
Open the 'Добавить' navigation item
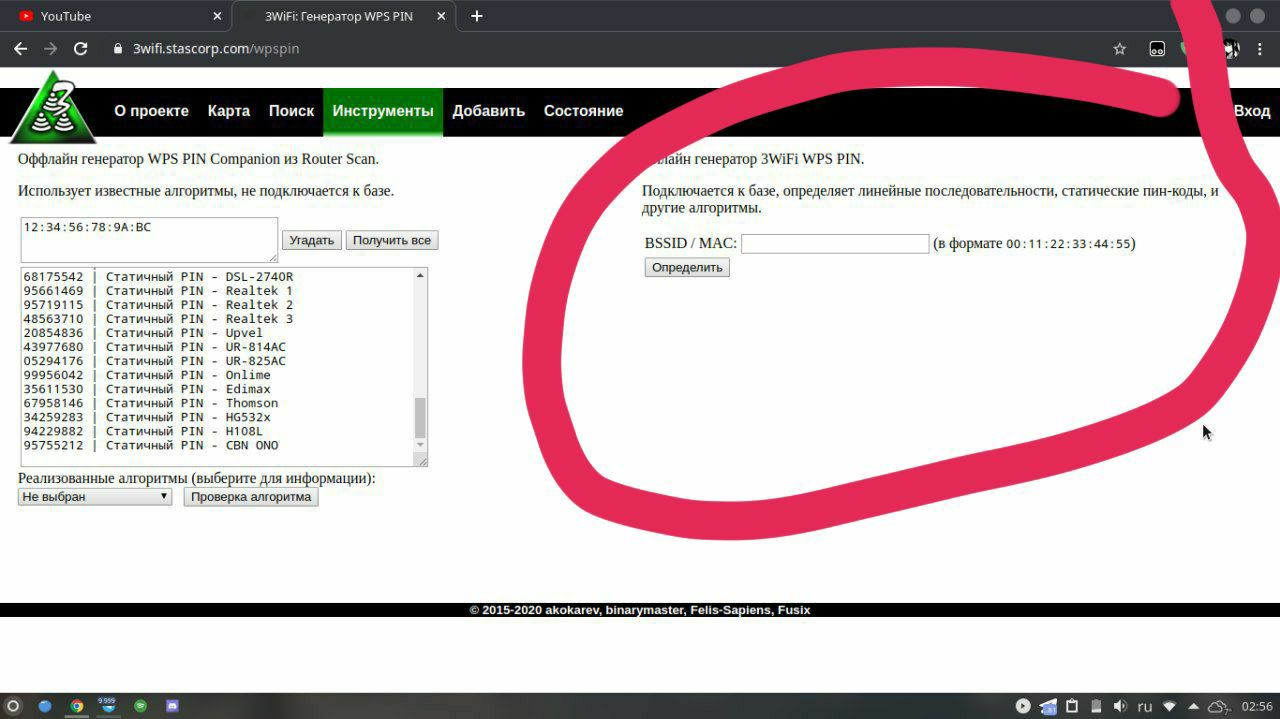tap(488, 111)
